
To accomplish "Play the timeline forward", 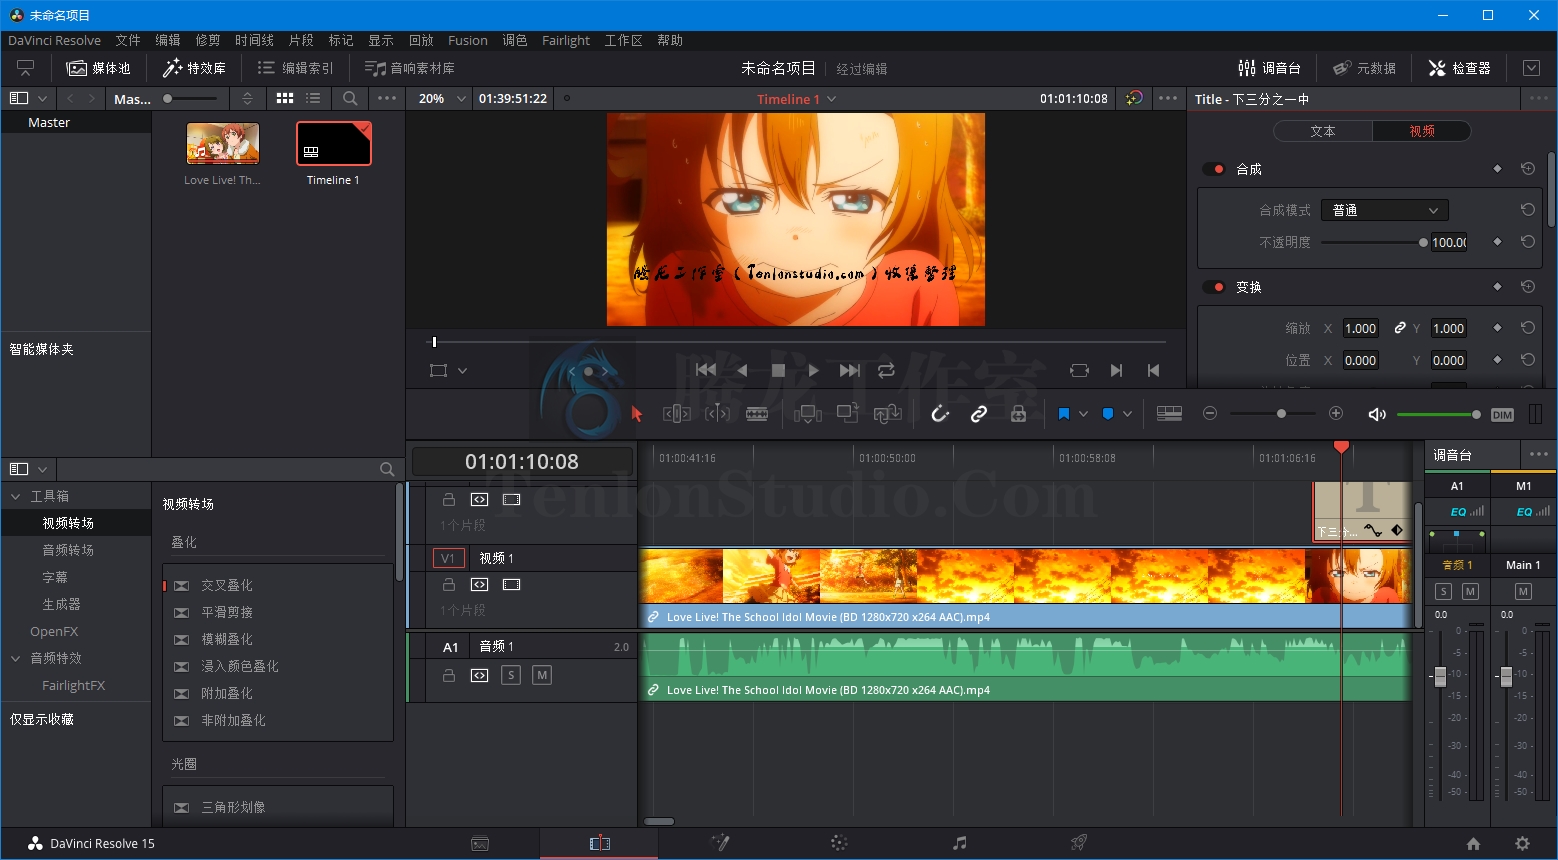I will click(x=813, y=370).
